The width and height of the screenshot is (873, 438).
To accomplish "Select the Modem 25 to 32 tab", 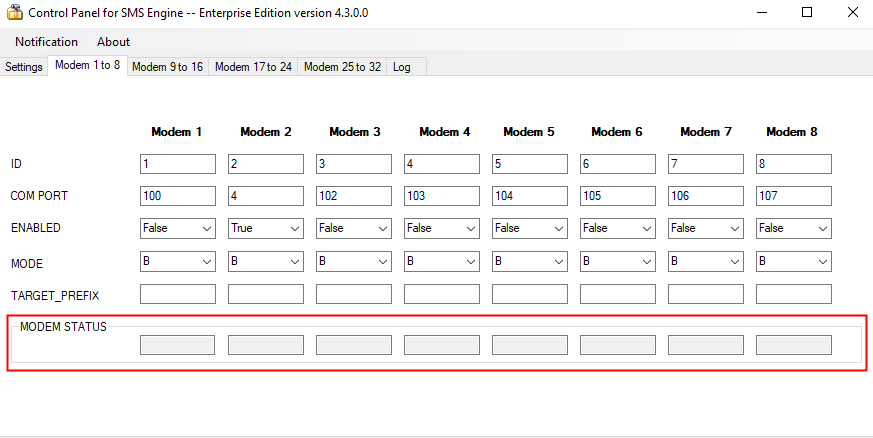I will 342,67.
